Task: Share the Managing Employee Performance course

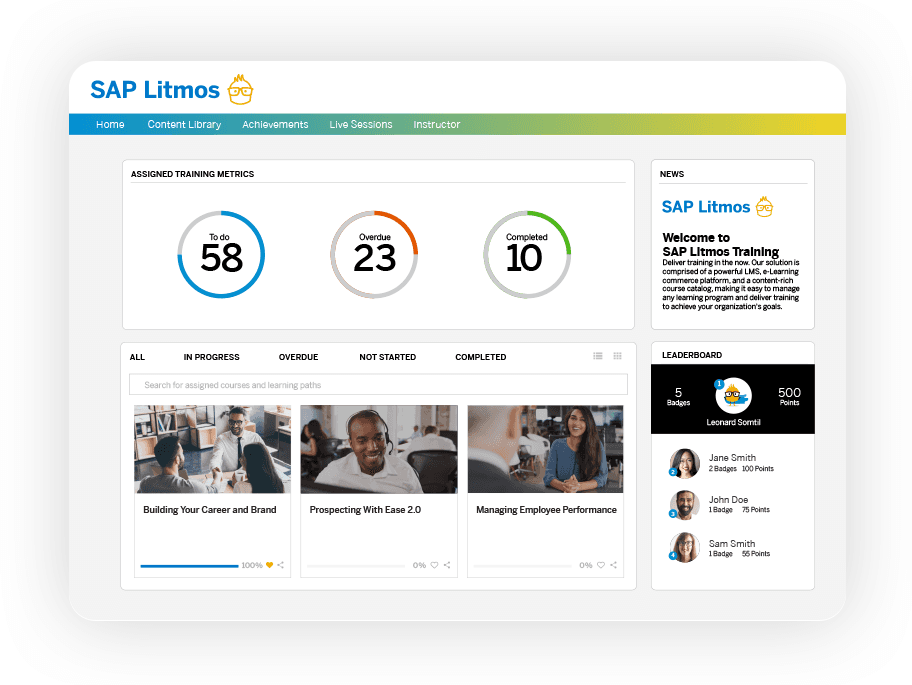Action: (614, 565)
